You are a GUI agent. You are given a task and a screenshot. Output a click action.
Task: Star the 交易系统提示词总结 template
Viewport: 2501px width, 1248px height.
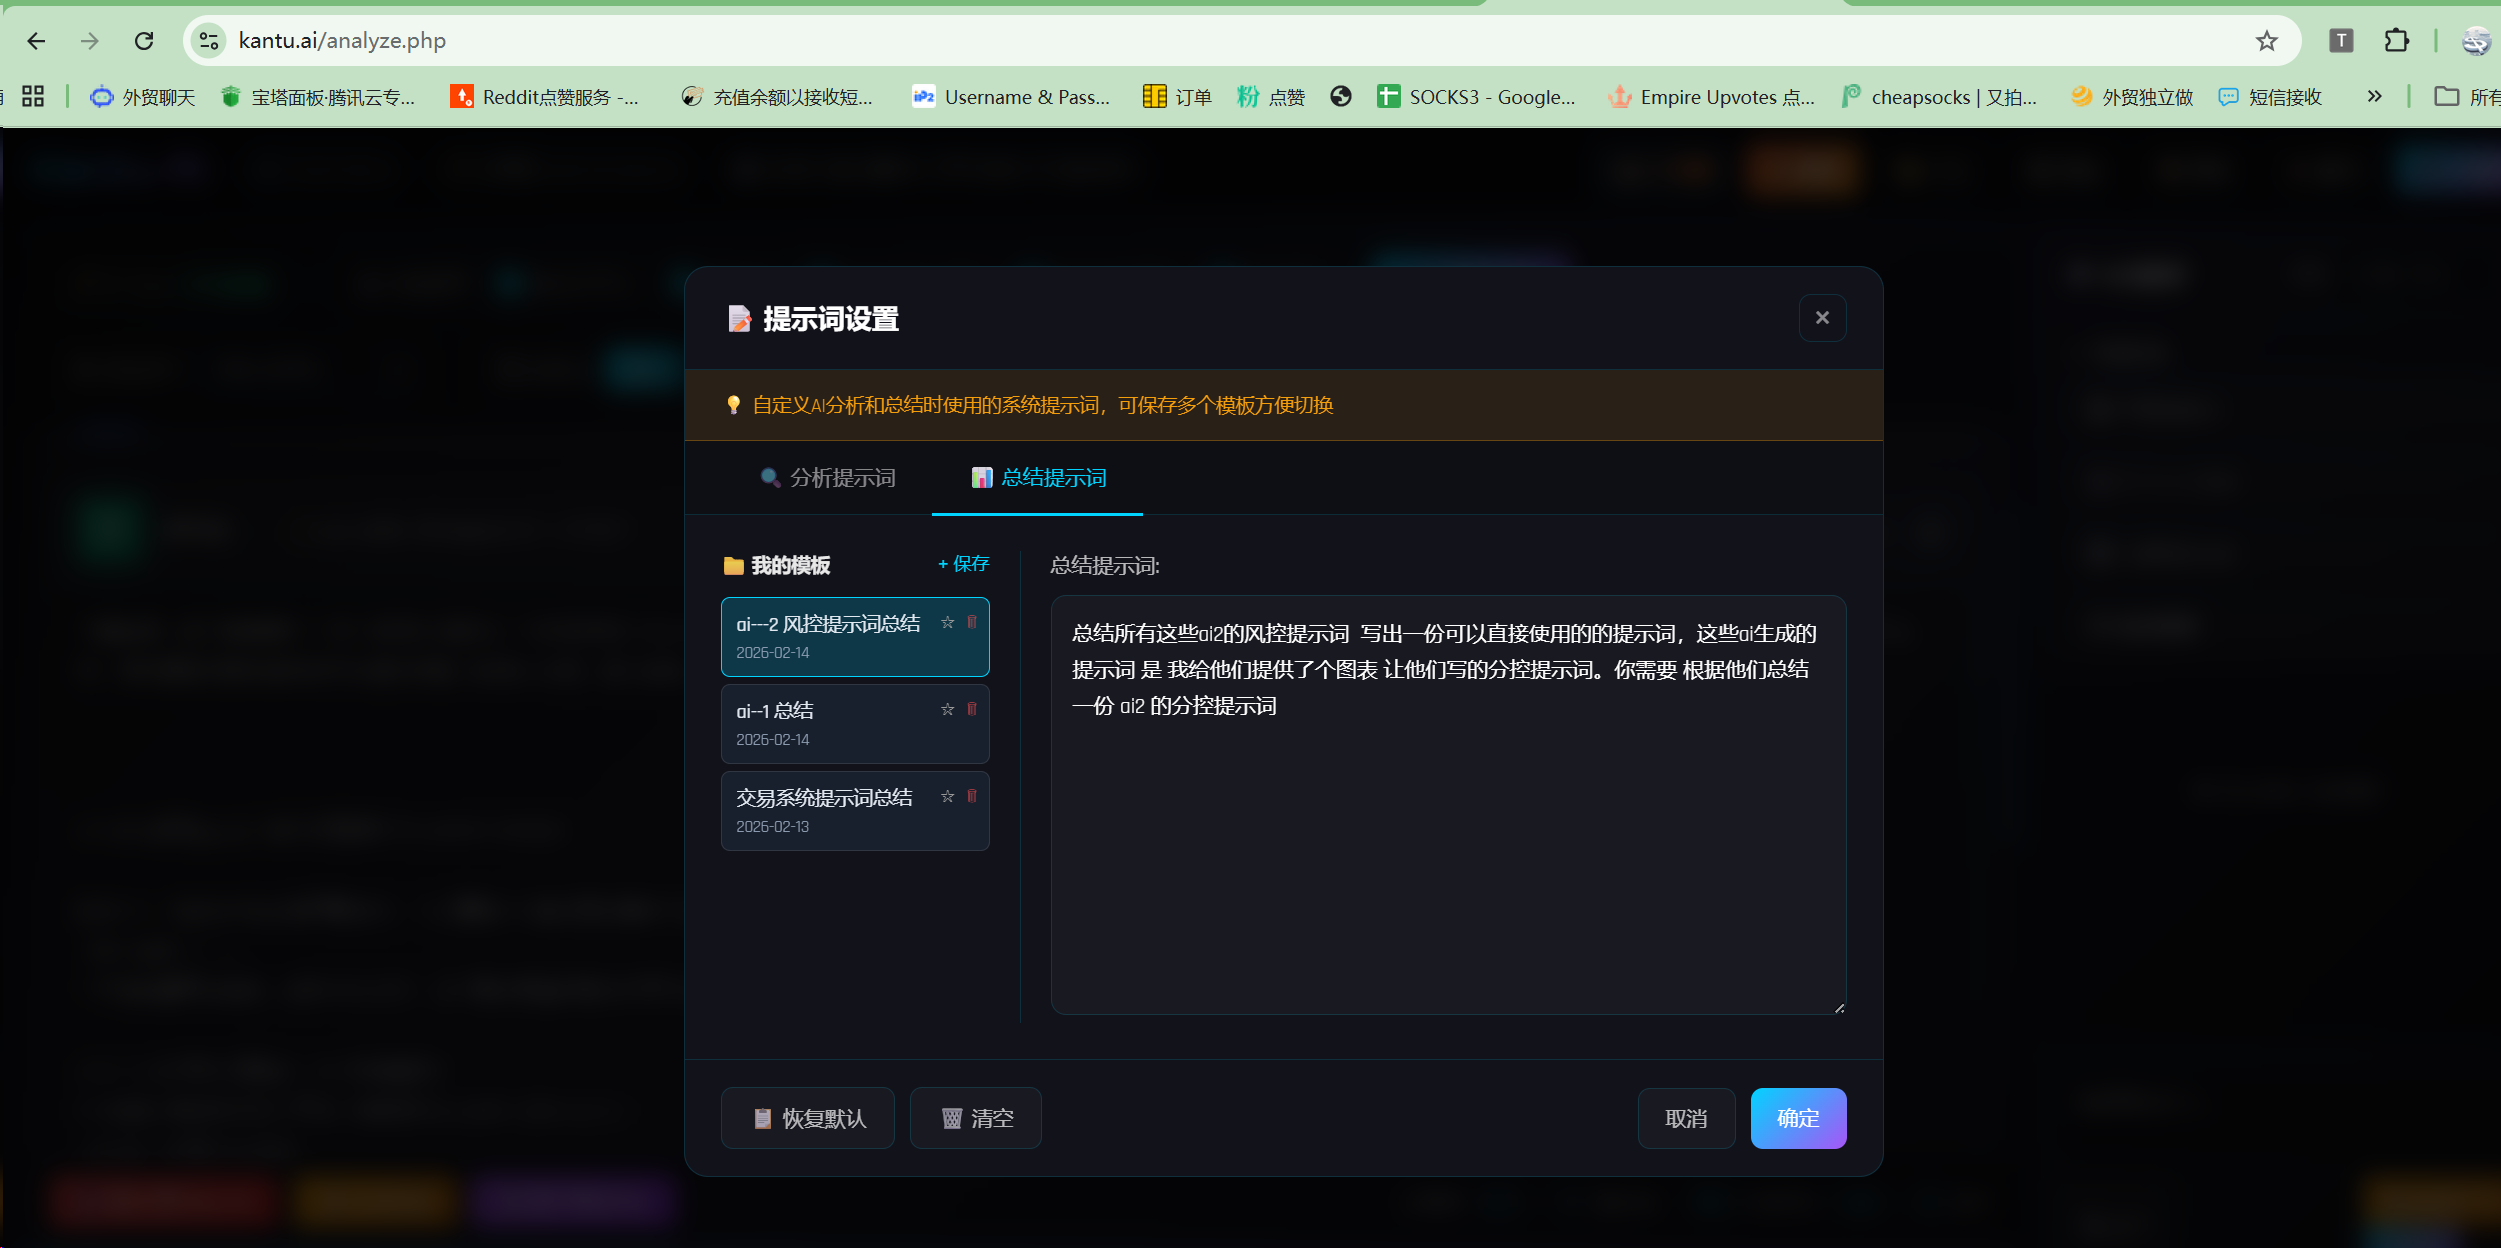point(947,797)
